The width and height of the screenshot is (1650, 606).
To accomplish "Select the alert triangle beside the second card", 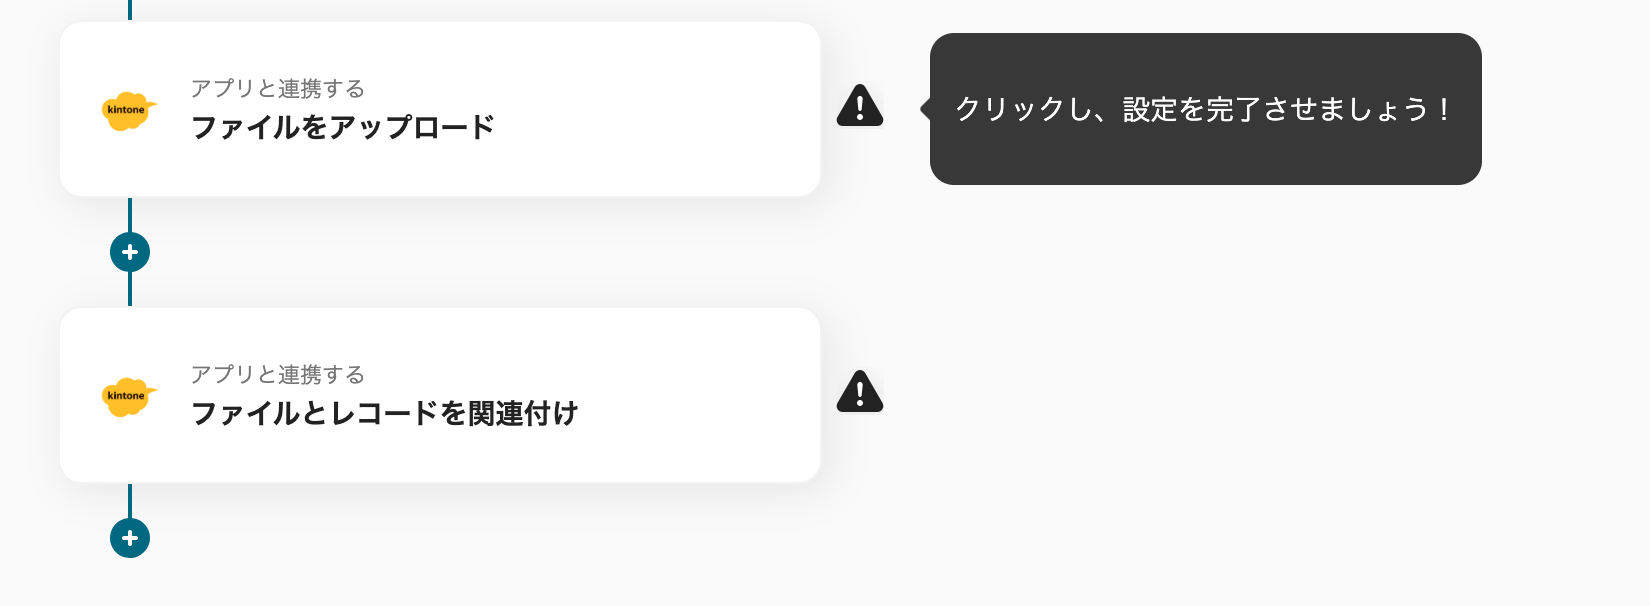I will pos(859,392).
